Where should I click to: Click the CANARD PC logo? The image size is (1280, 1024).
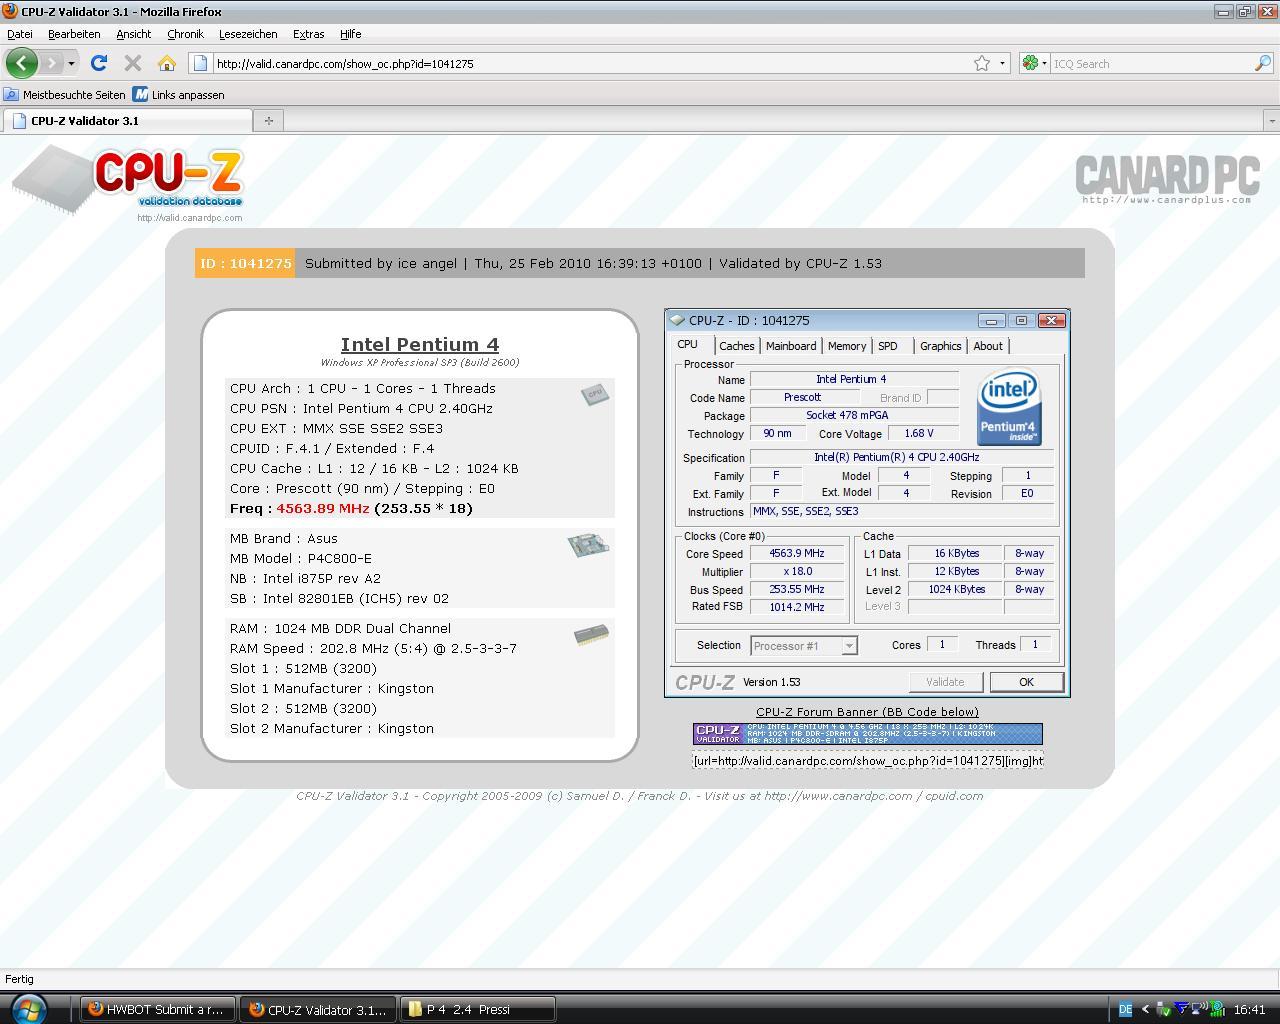tap(1166, 178)
